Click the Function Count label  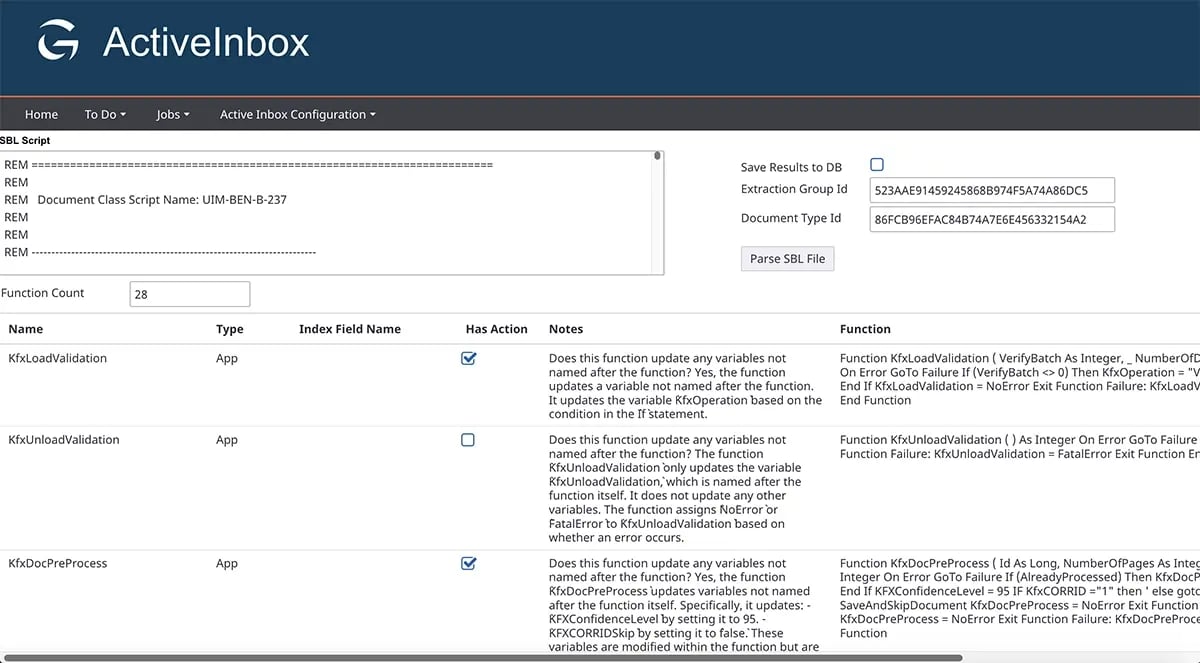pyautogui.click(x=43, y=293)
